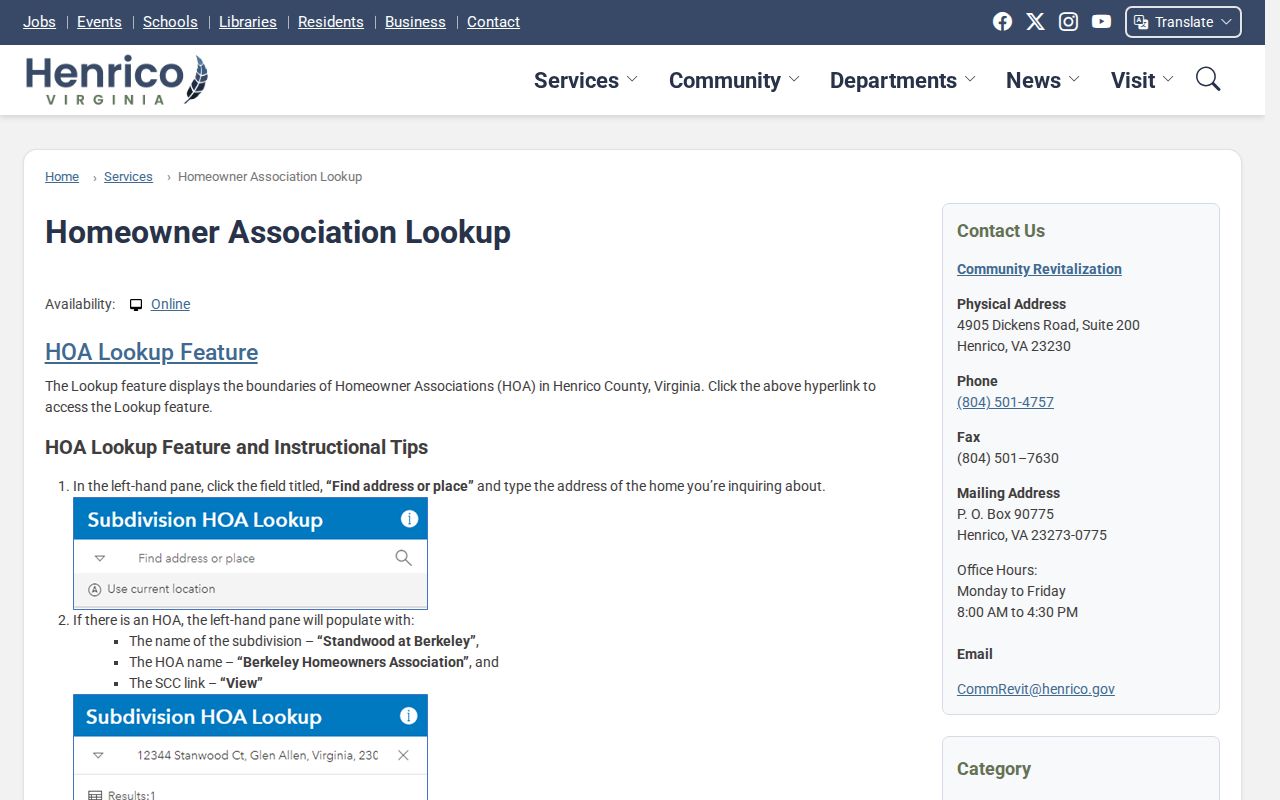Open the site search magnifier icon
This screenshot has height=800, width=1280.
[1208, 79]
